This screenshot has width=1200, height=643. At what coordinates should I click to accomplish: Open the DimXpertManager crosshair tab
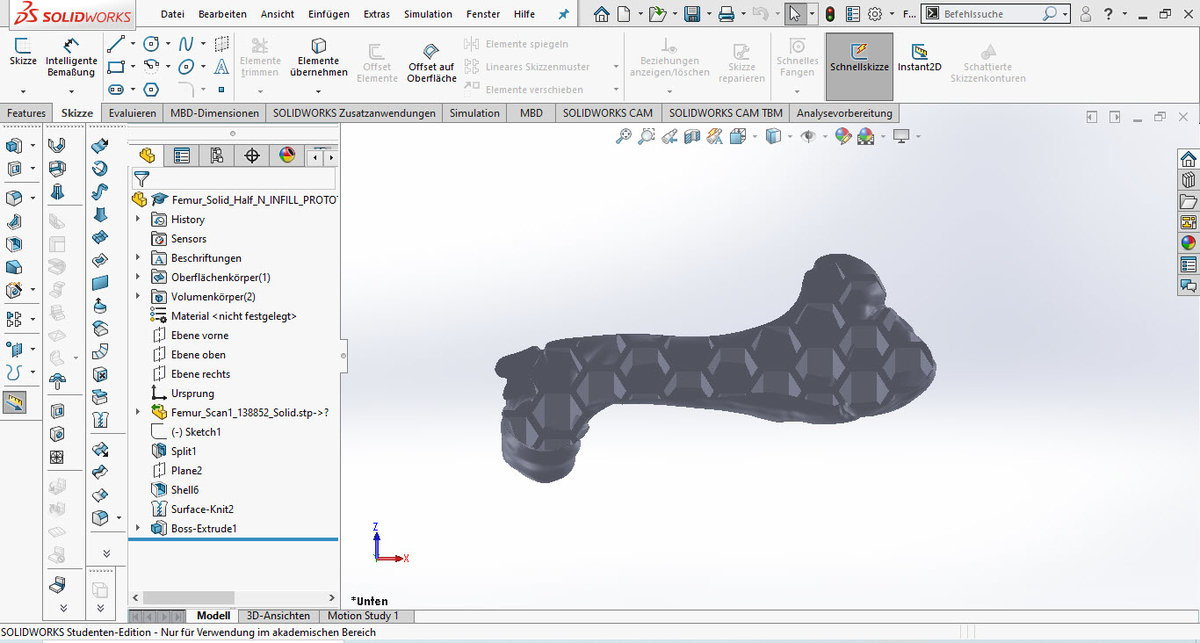[252, 156]
